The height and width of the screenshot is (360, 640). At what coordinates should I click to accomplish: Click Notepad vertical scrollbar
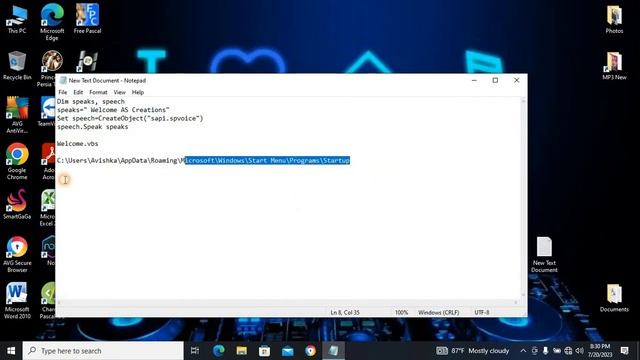coord(523,198)
